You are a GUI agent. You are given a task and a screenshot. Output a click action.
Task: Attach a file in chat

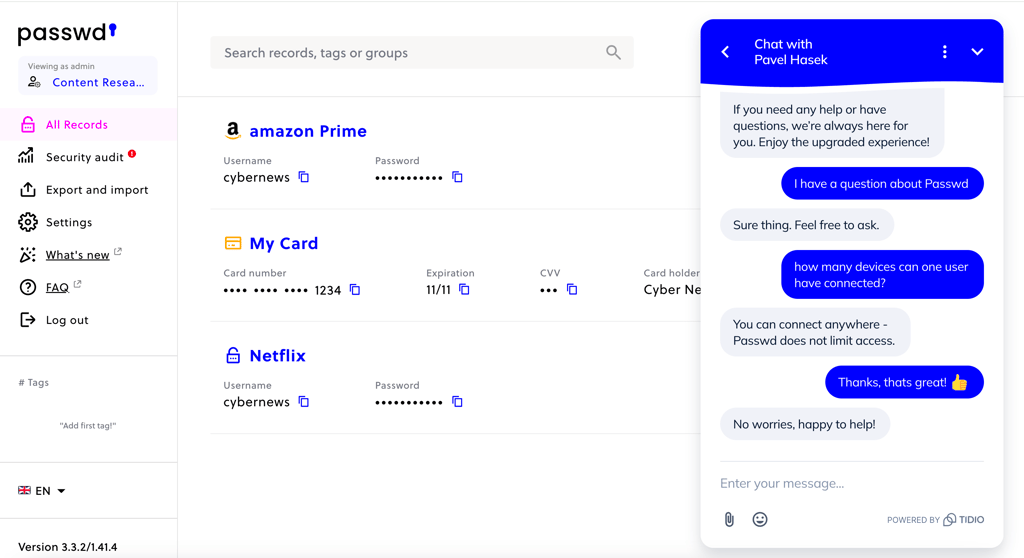[729, 519]
